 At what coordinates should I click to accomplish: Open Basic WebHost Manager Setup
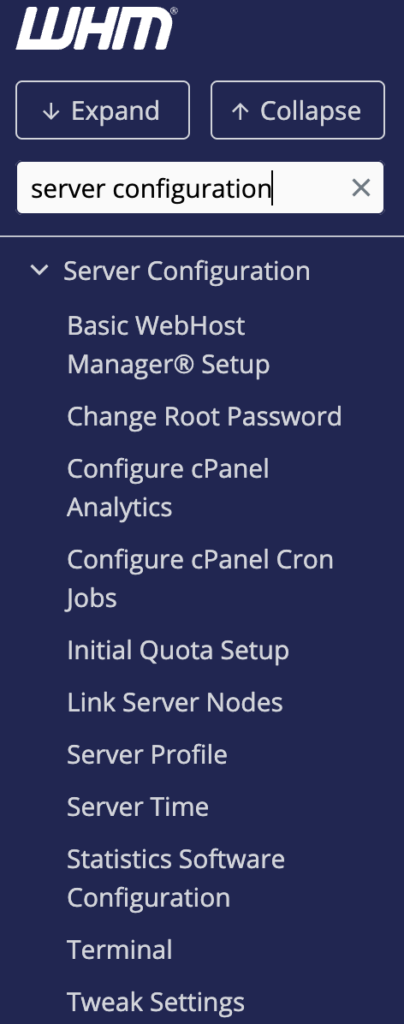point(168,345)
